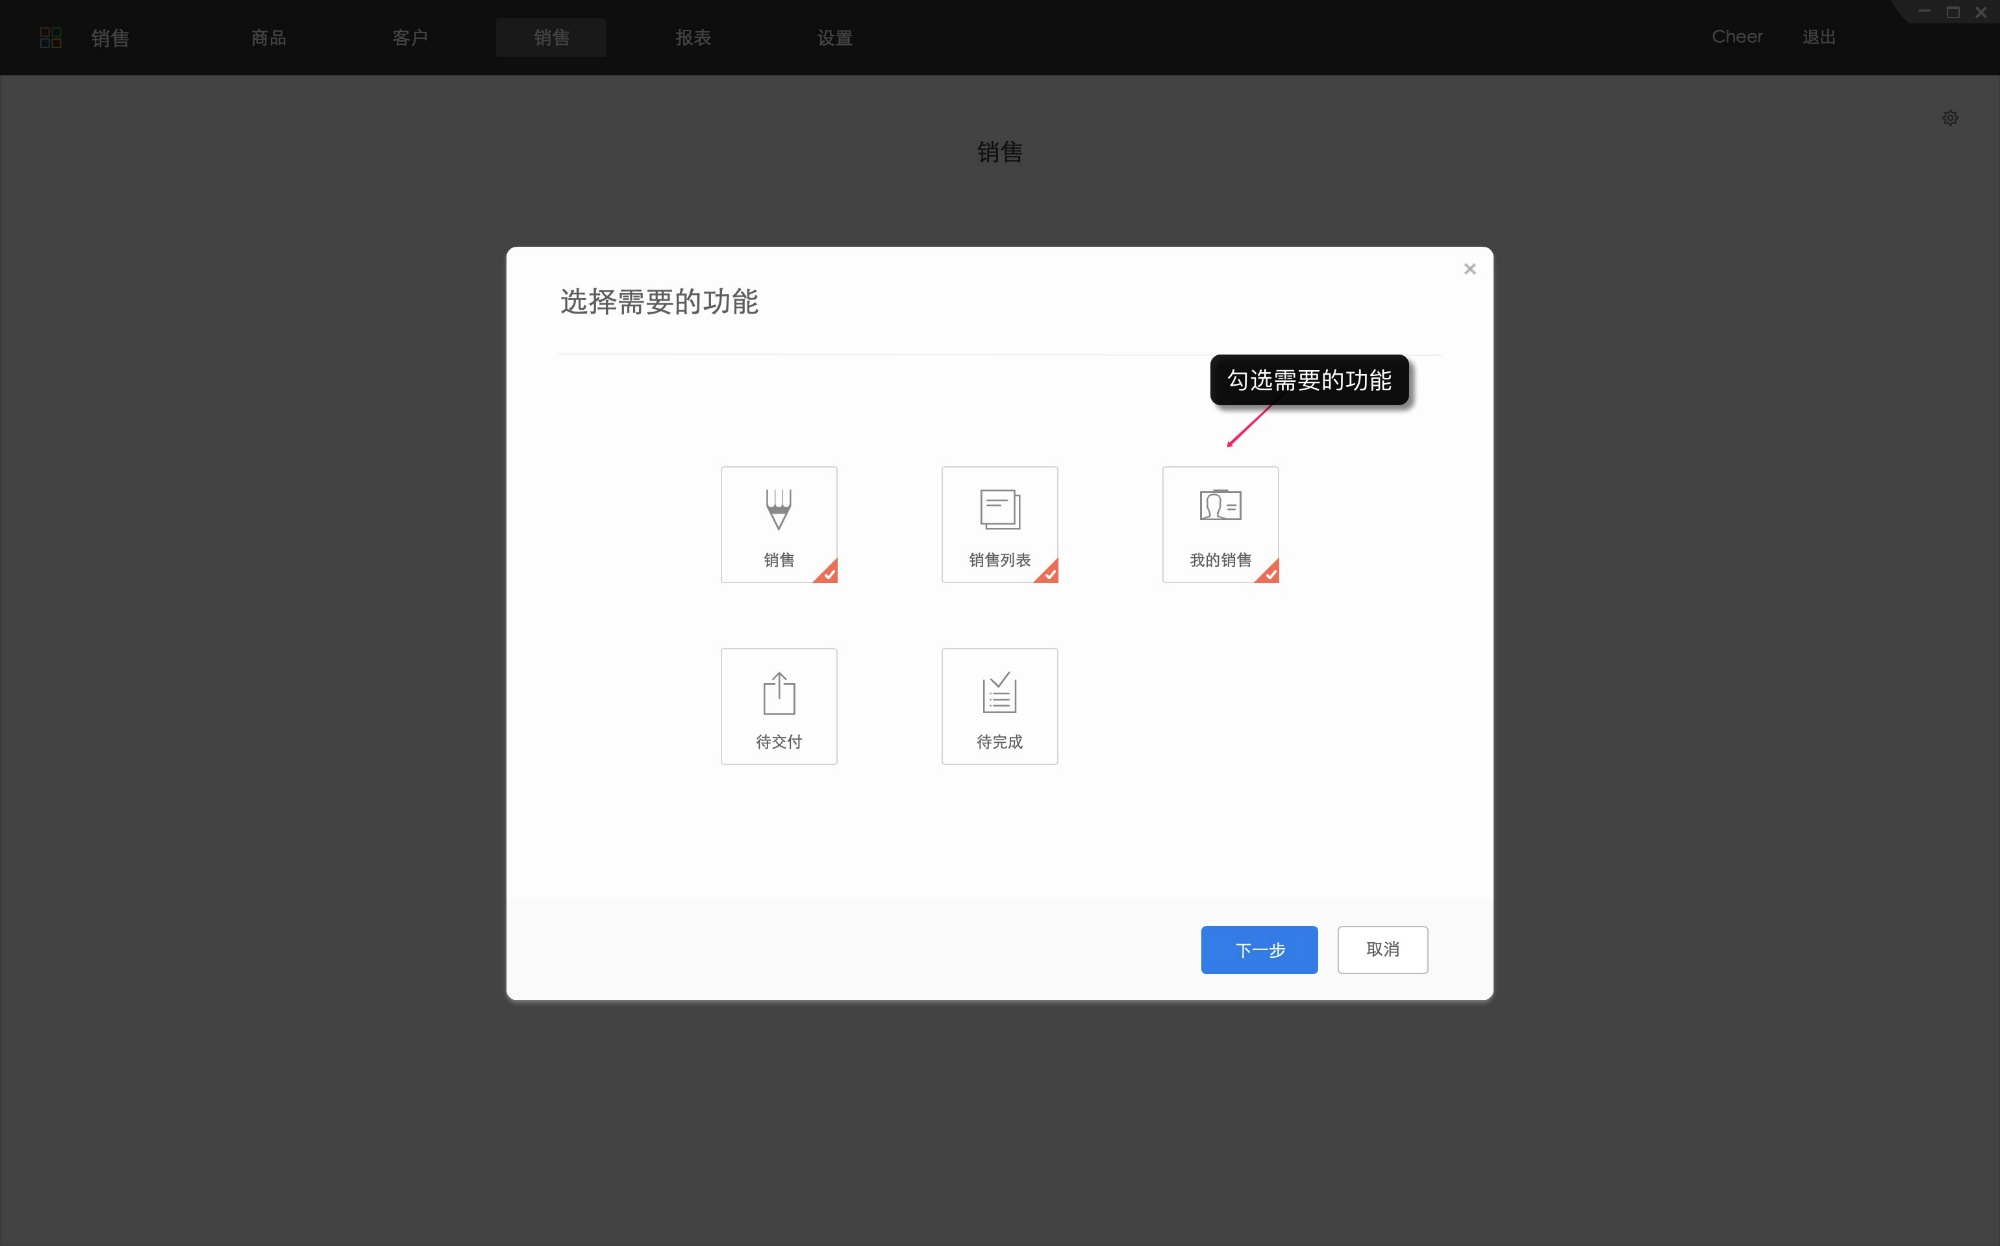The image size is (2000, 1246).
Task: Enable the 待完成 feature
Action: point(999,705)
